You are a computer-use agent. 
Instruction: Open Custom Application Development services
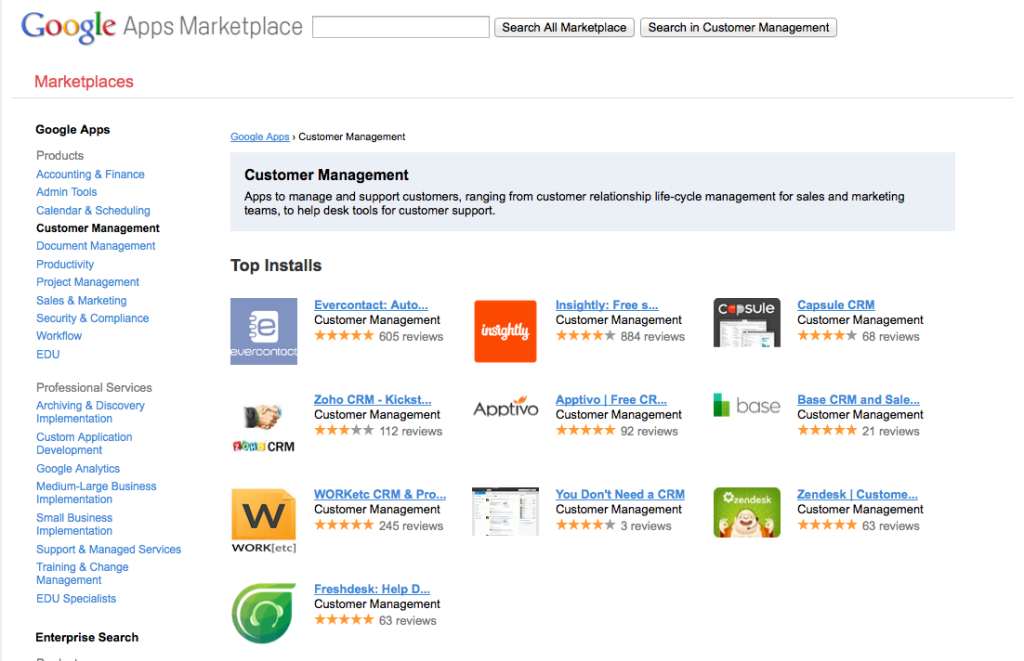pos(84,443)
